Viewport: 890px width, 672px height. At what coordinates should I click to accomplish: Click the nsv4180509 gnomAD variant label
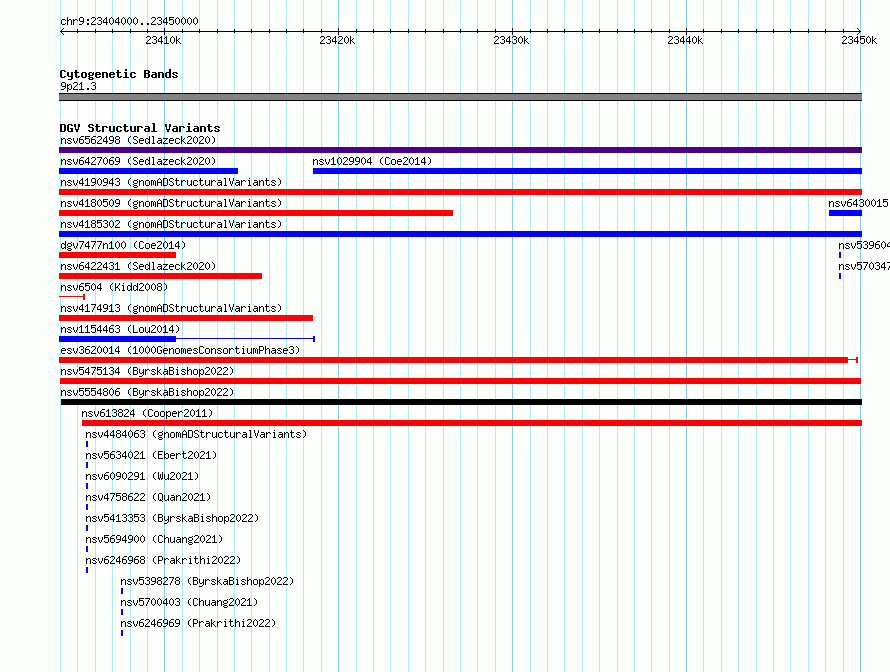point(171,203)
